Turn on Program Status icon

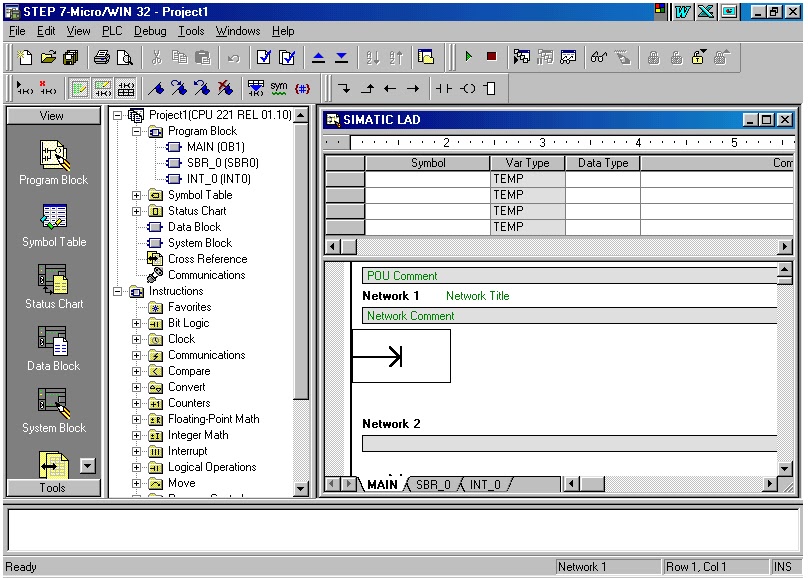(x=521, y=57)
